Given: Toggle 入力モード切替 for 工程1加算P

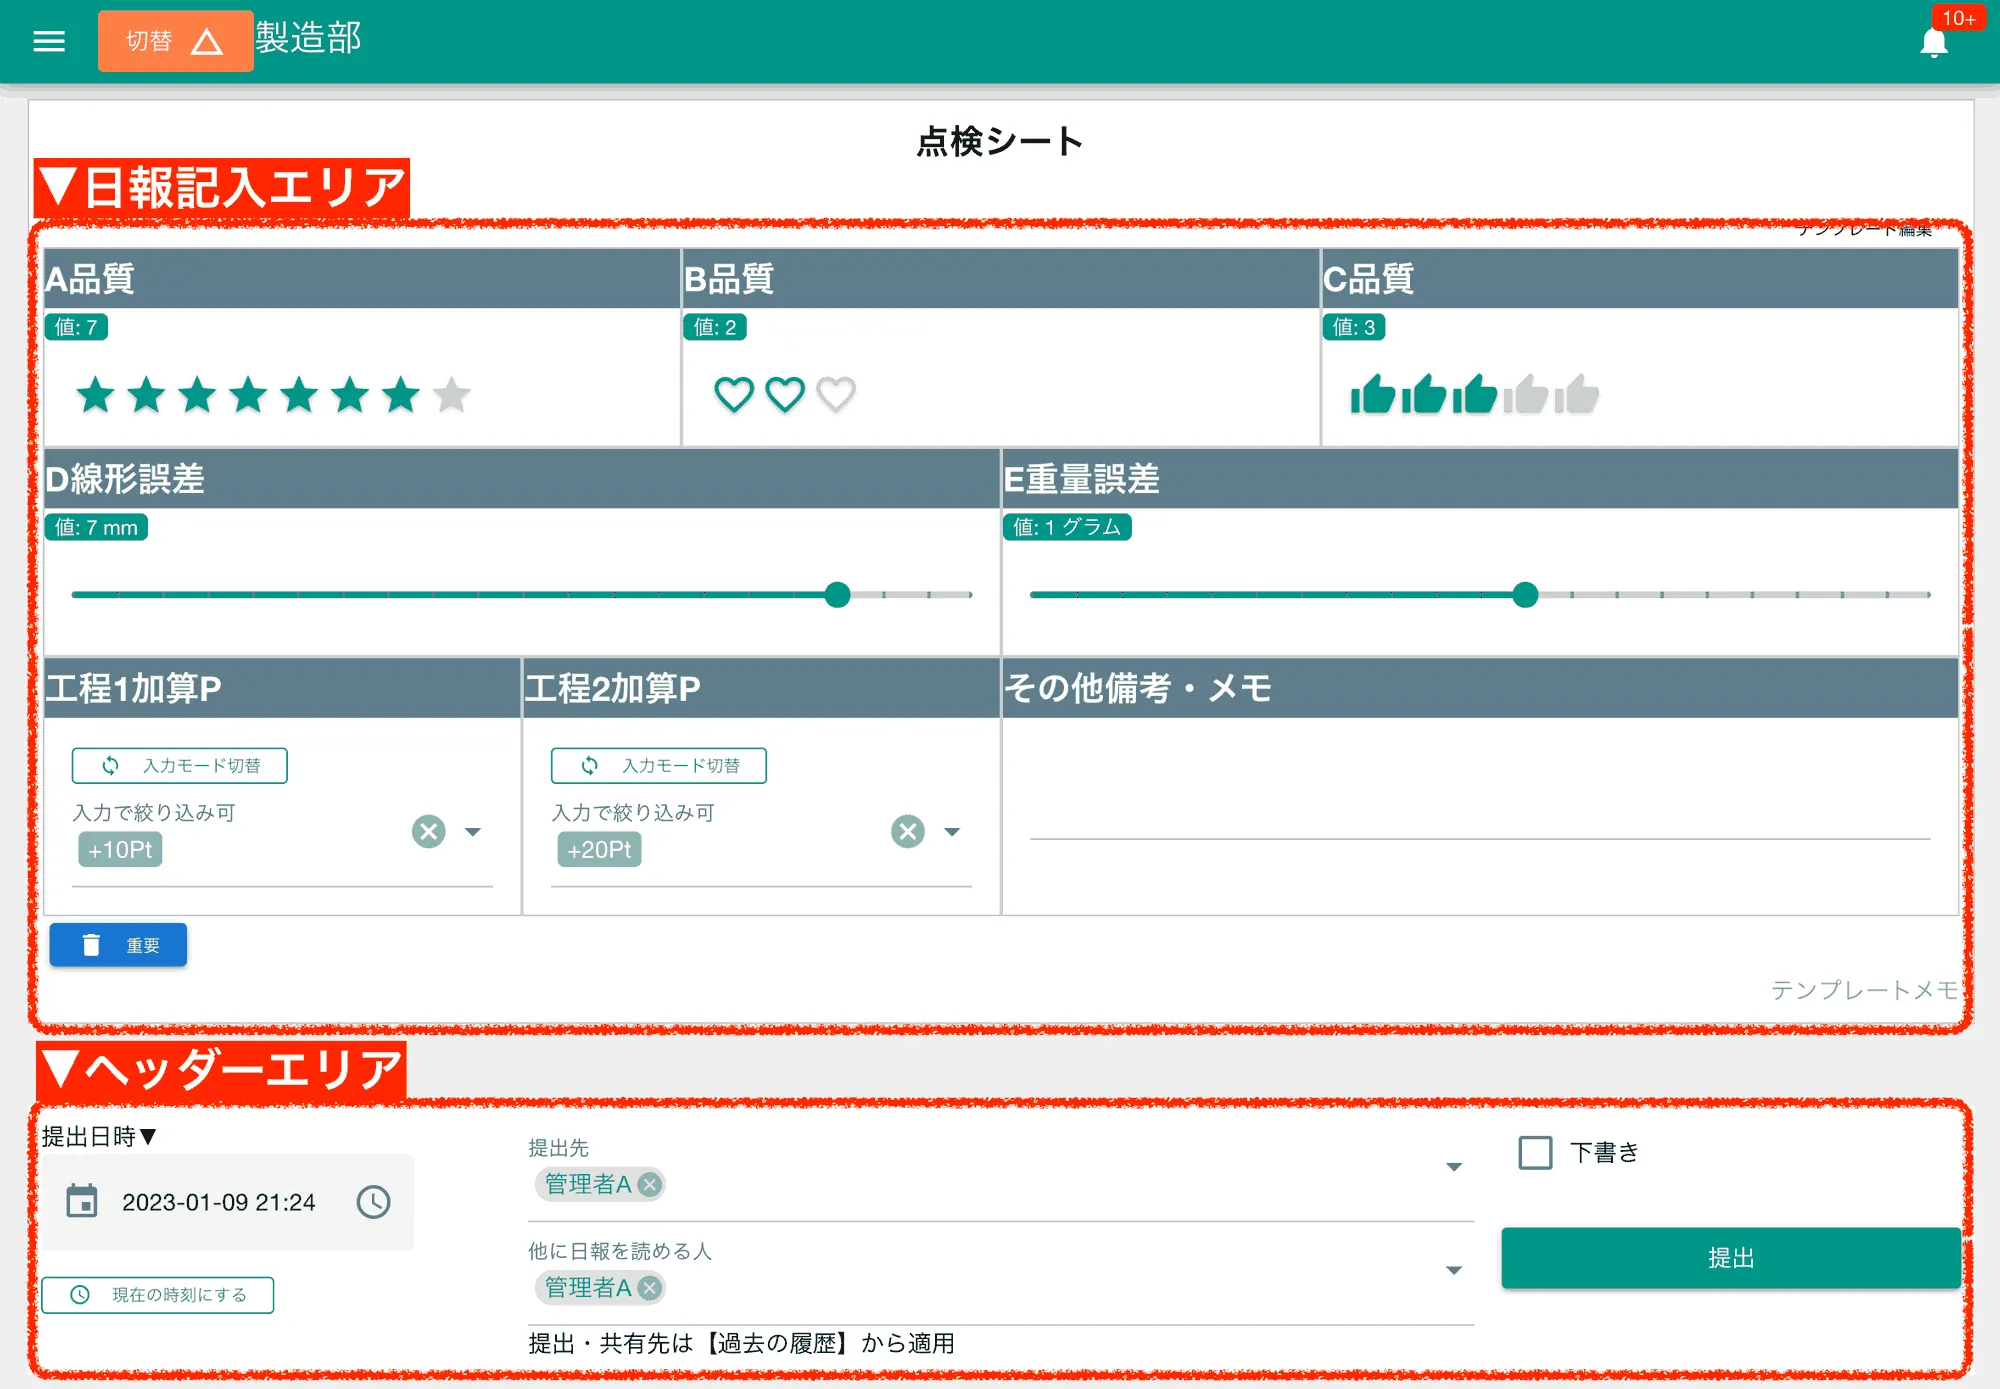Looking at the screenshot, I should pos(178,765).
